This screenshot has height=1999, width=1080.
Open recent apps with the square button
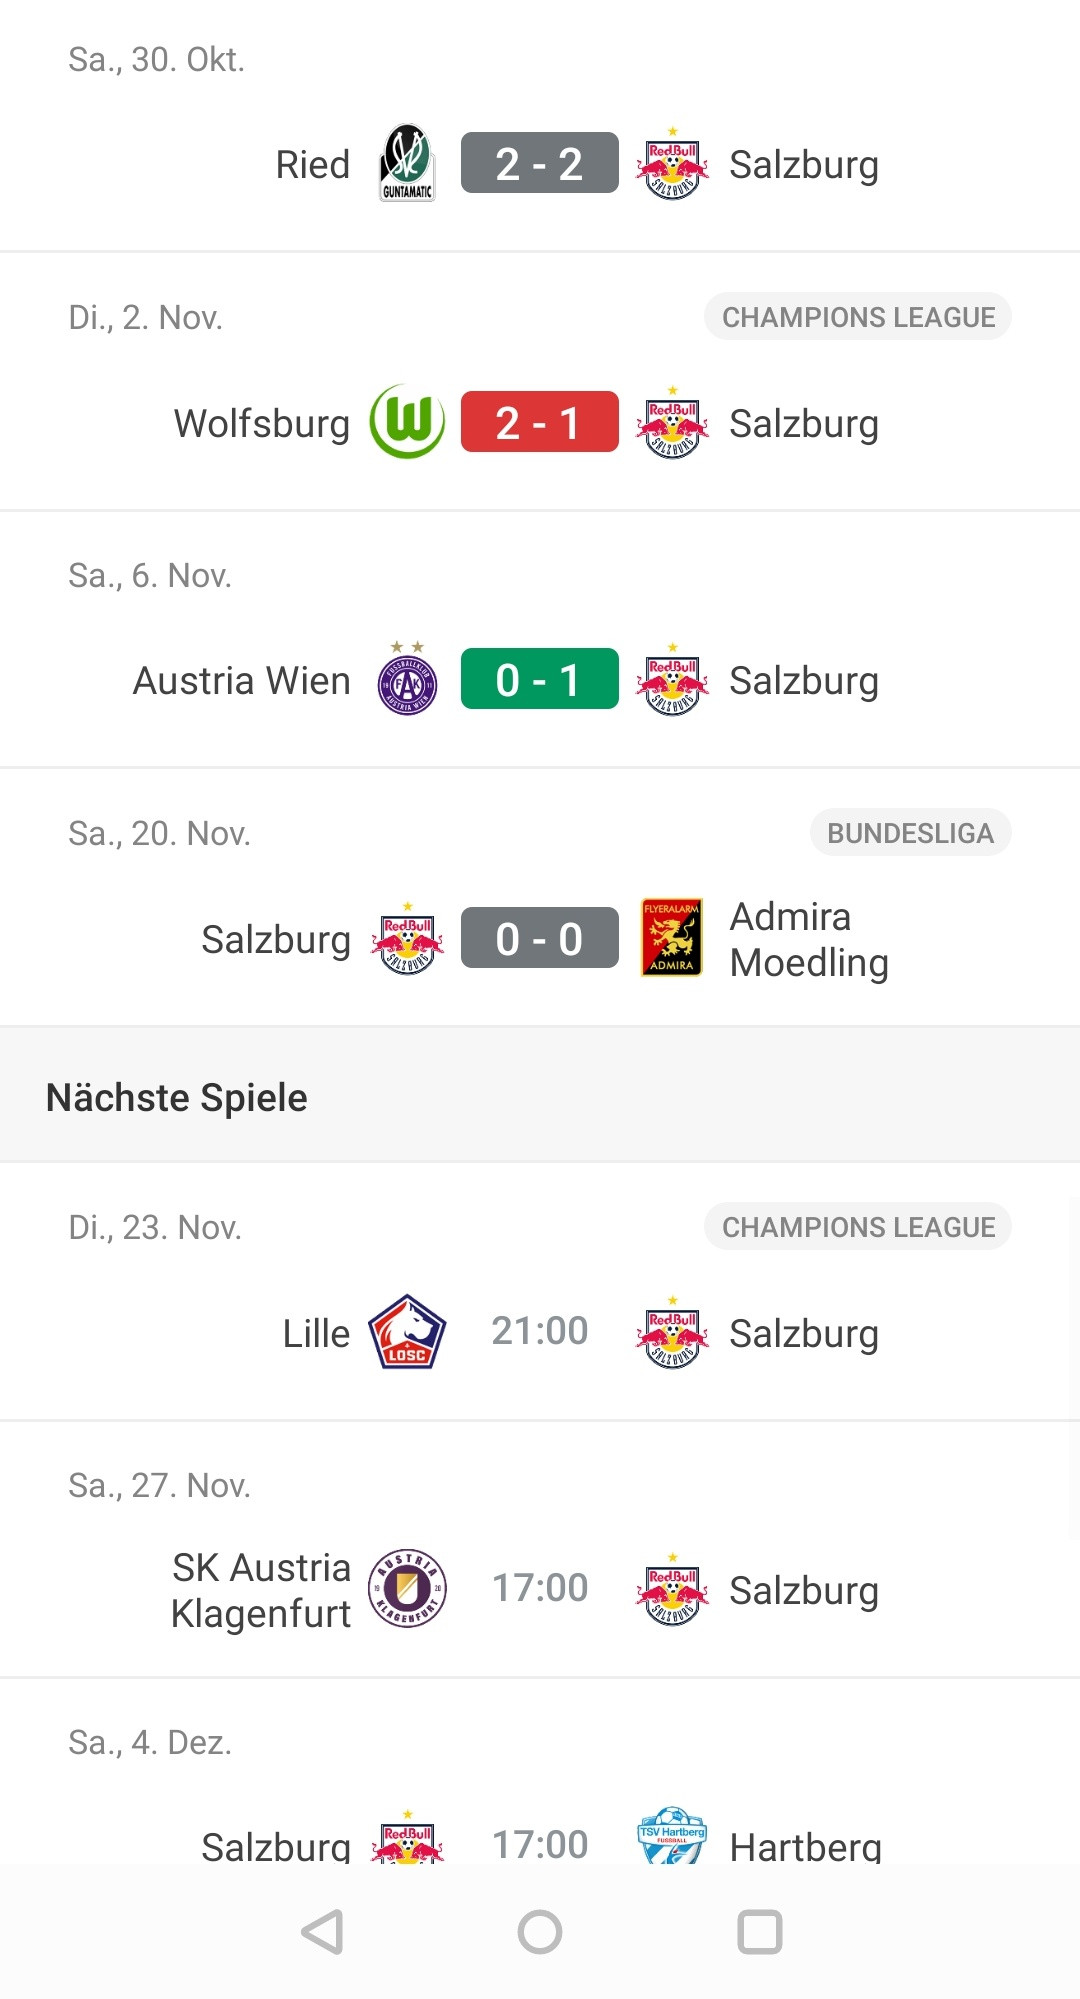(759, 1932)
